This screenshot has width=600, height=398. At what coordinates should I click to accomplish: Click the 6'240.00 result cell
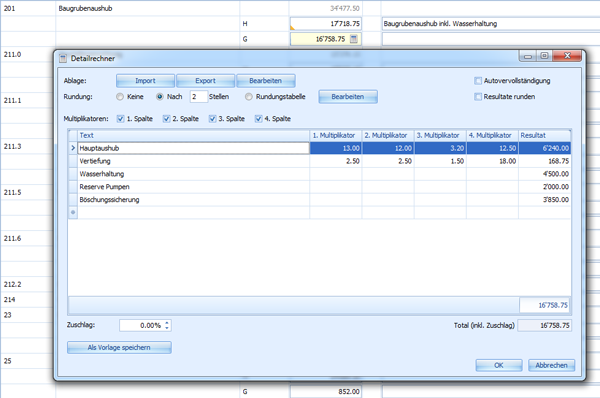(x=545, y=148)
